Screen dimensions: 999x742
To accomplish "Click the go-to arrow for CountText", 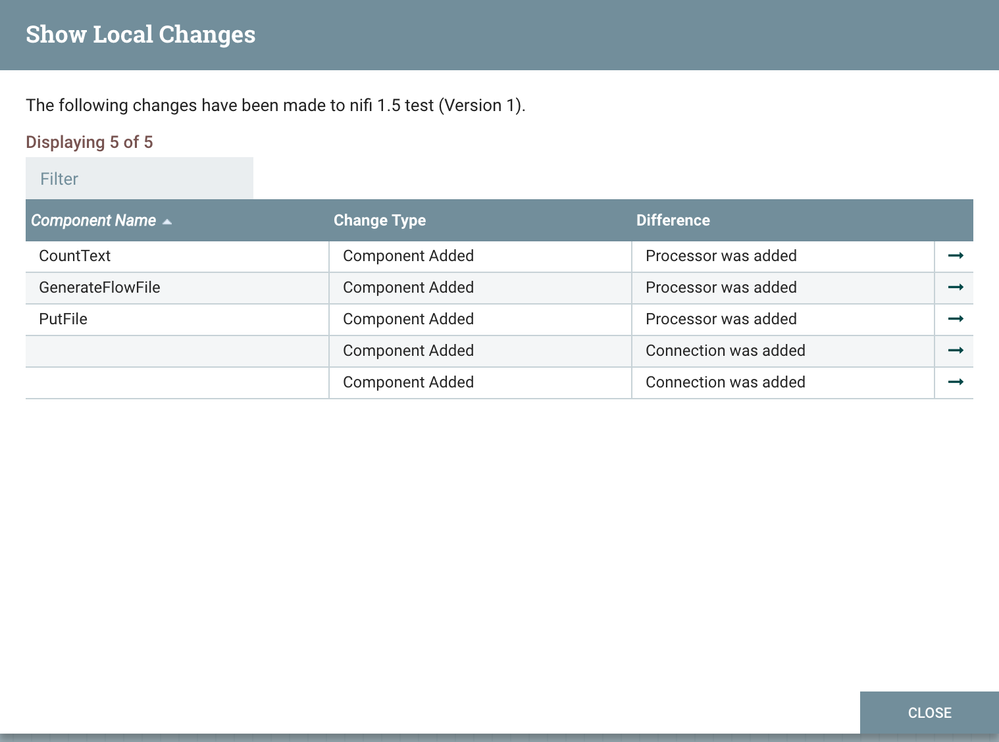I will [954, 256].
